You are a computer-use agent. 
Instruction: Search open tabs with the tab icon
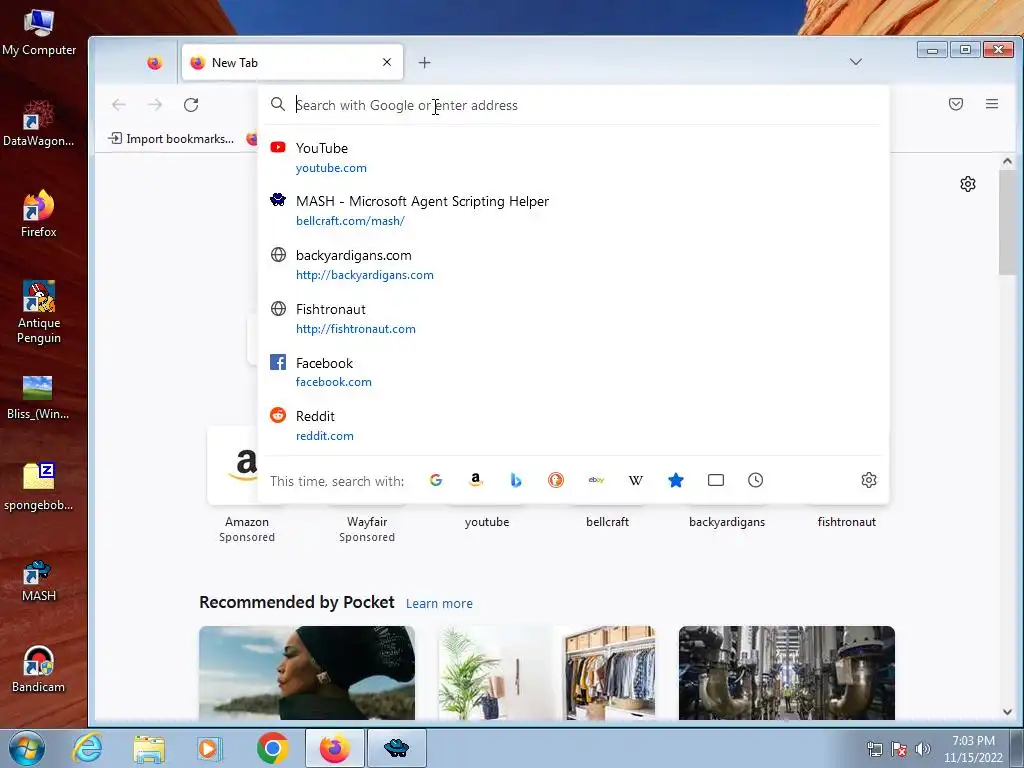(x=716, y=481)
